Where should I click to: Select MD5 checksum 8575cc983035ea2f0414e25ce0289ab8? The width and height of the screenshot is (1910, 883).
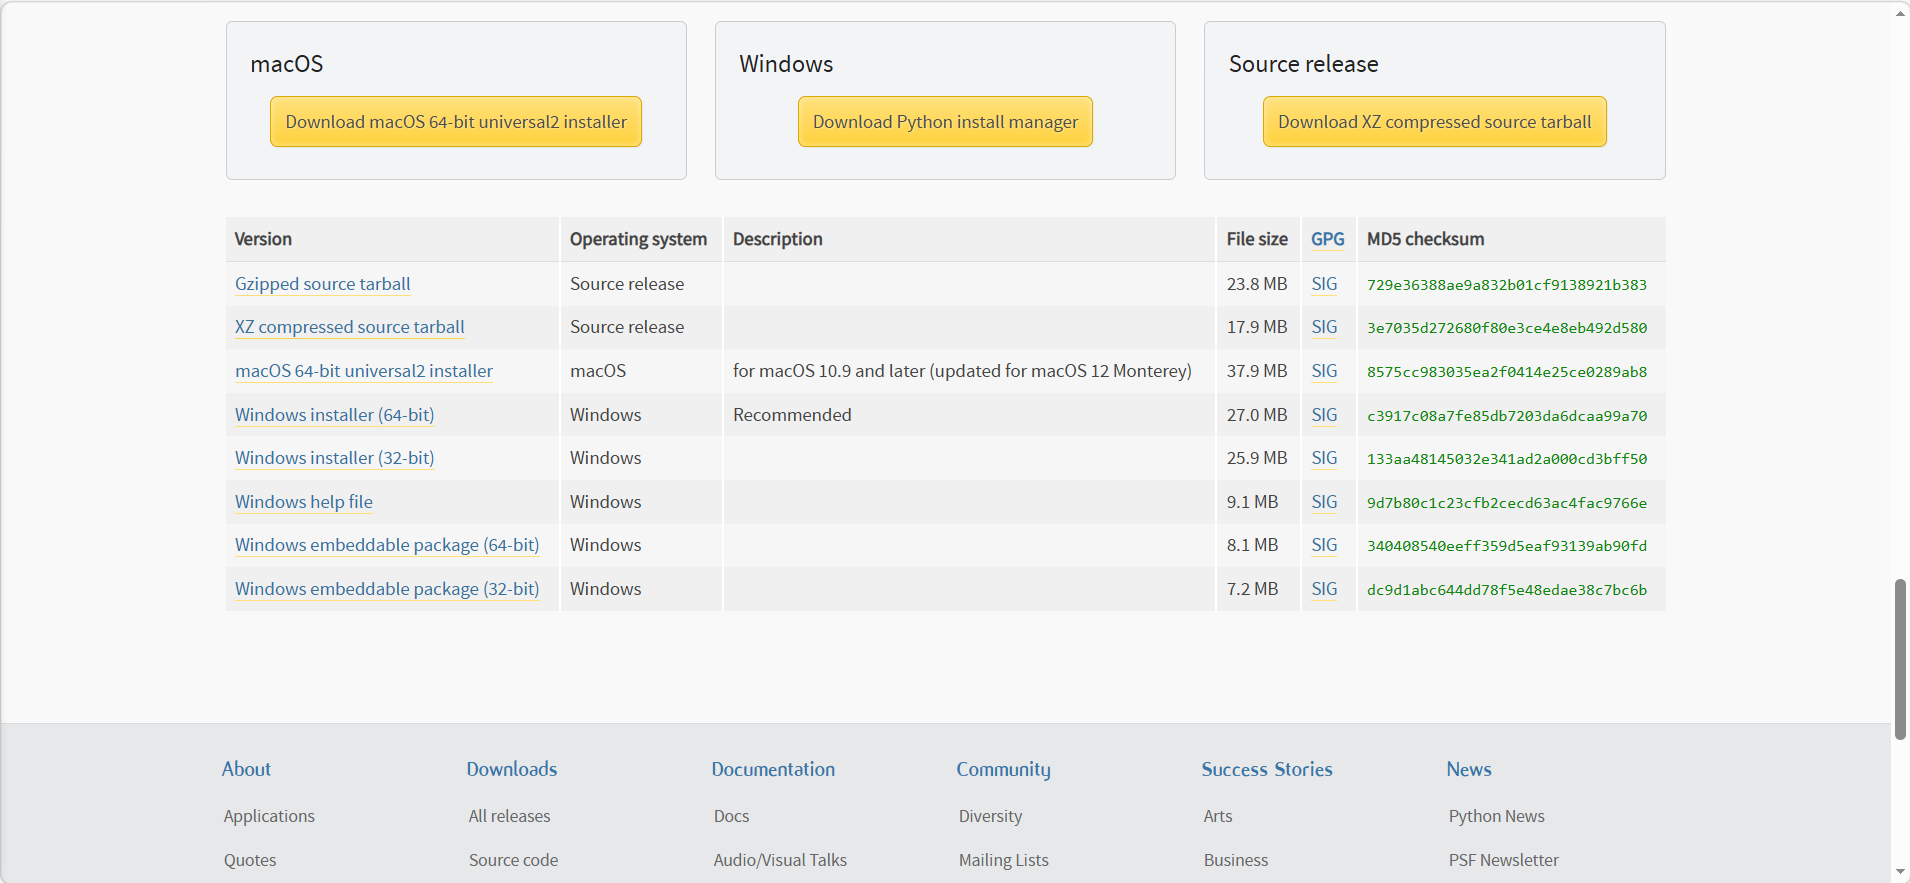tap(1507, 372)
